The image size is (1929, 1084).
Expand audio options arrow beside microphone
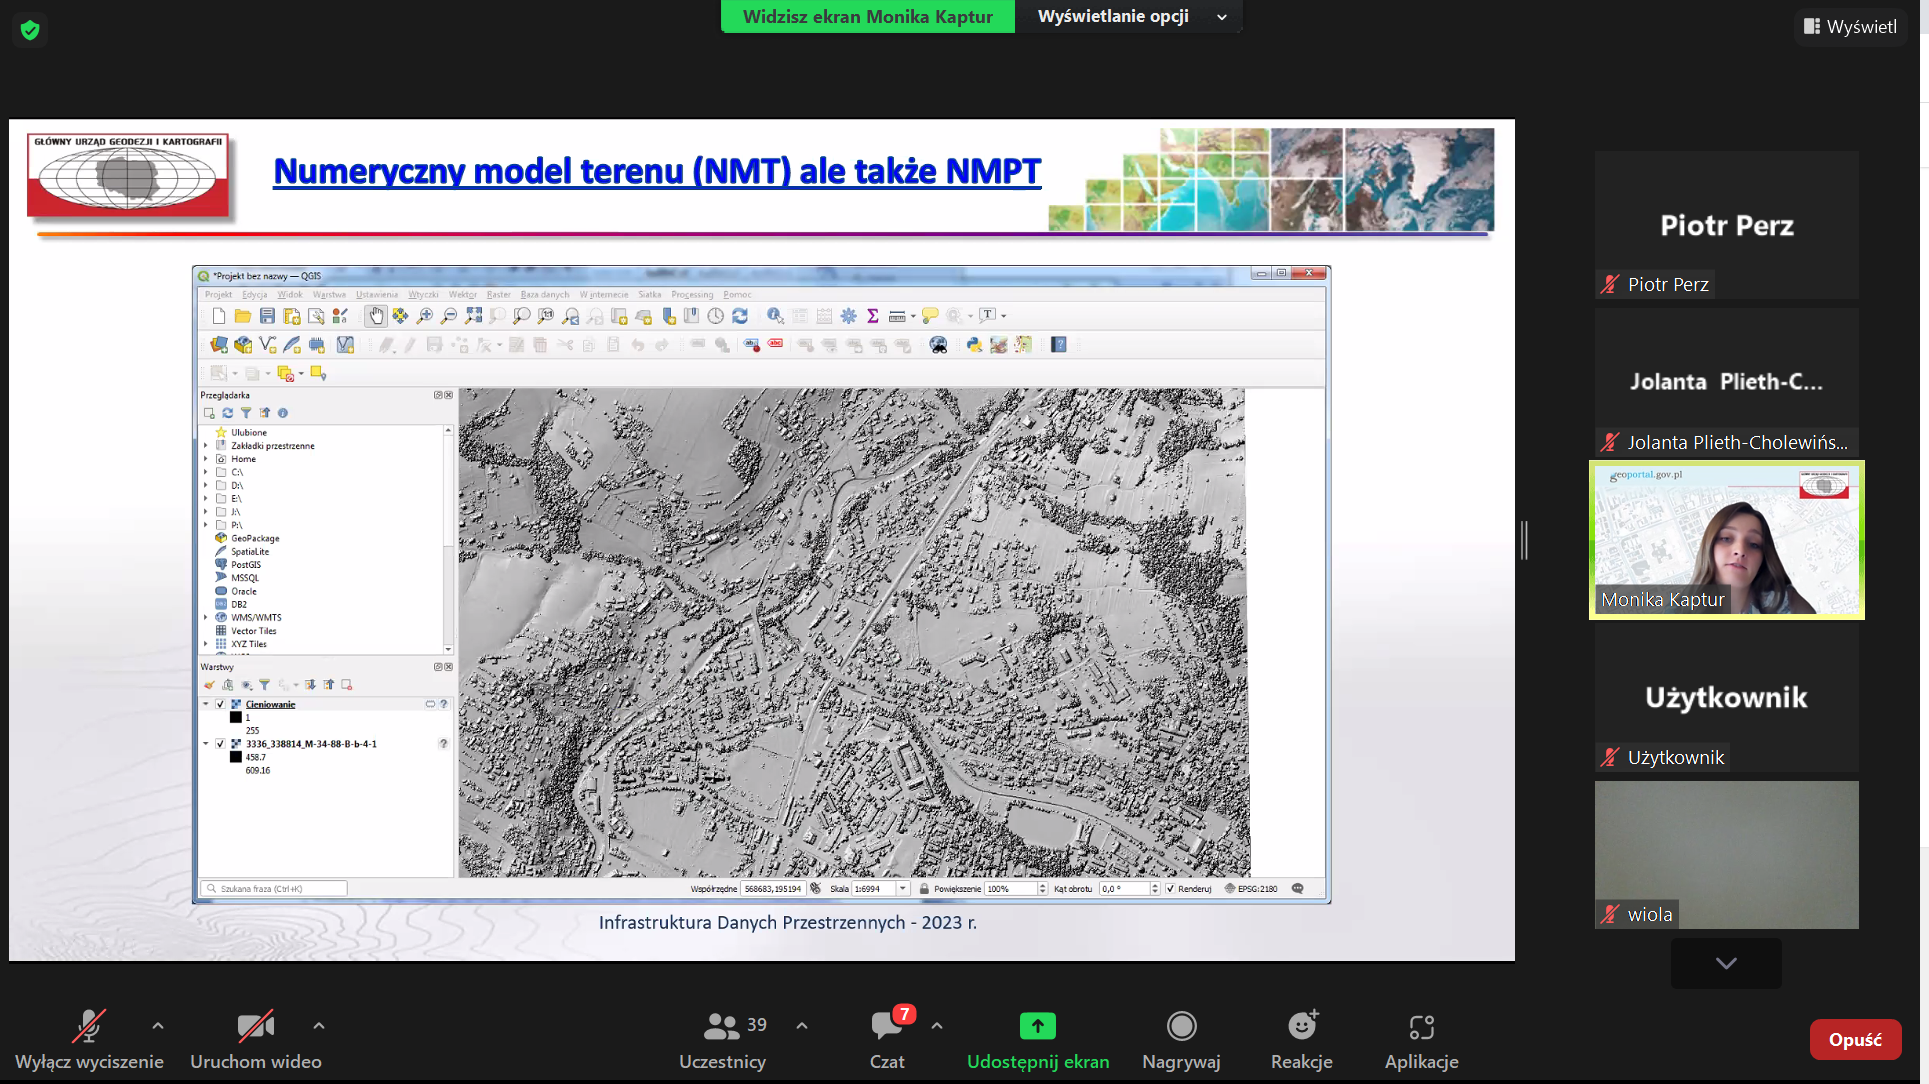[158, 1026]
